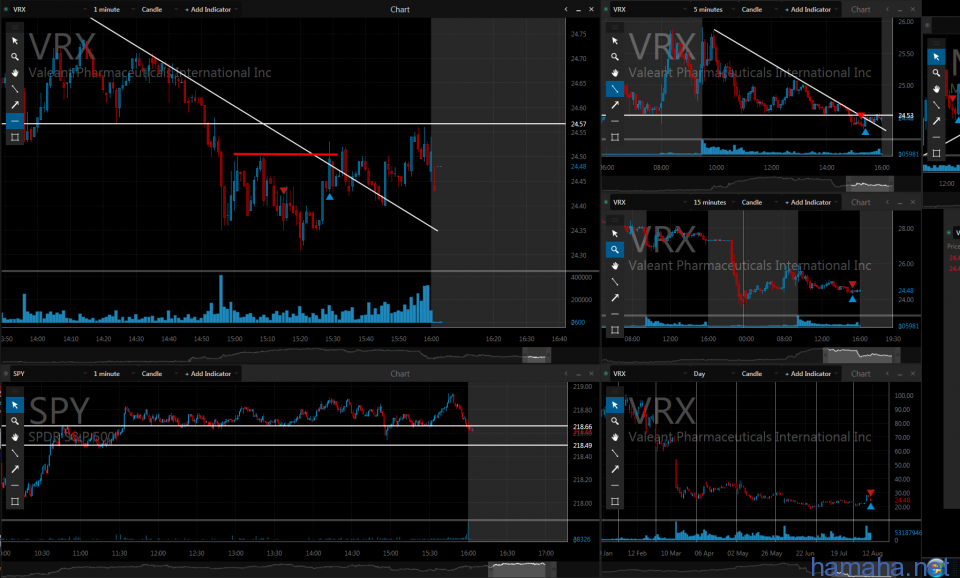Select the arrow ray tool in VRX 5 minutes chart
This screenshot has width=960, height=578.
[615, 105]
